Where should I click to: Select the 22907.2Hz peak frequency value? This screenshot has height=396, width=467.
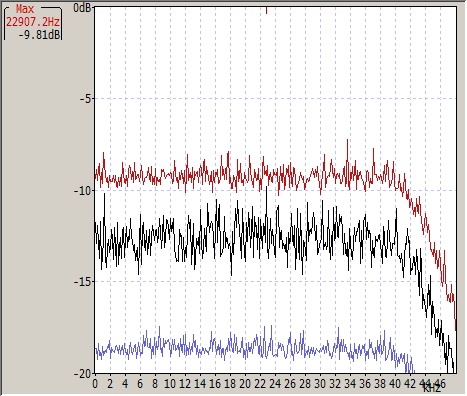(x=33, y=22)
